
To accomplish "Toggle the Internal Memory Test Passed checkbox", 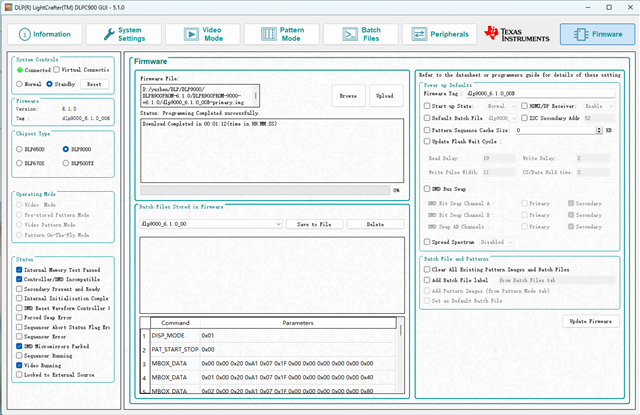I will pos(19,270).
